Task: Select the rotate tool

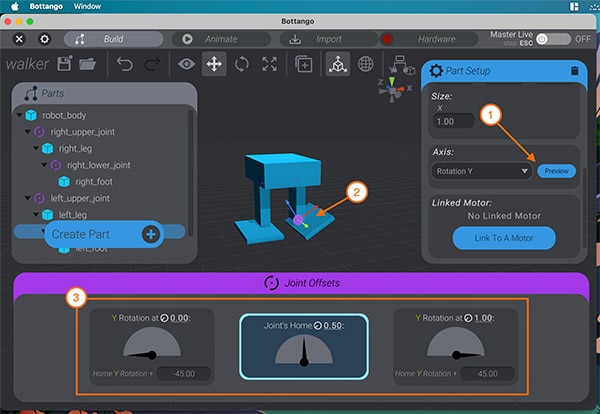Action: click(x=241, y=64)
